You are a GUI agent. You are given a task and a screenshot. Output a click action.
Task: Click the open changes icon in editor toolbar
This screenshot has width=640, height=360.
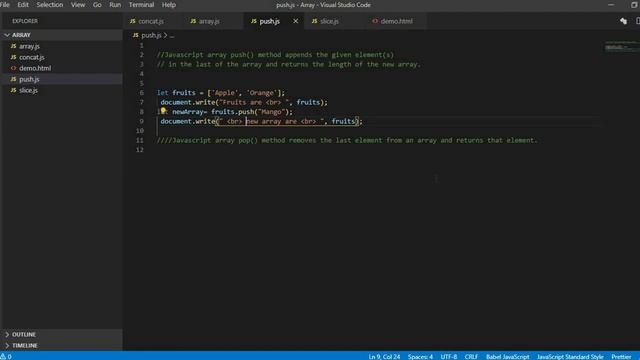click(623, 21)
